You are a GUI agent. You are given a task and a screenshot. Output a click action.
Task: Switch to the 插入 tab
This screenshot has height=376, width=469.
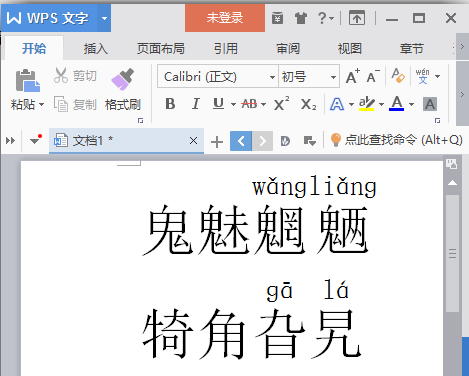(96, 49)
